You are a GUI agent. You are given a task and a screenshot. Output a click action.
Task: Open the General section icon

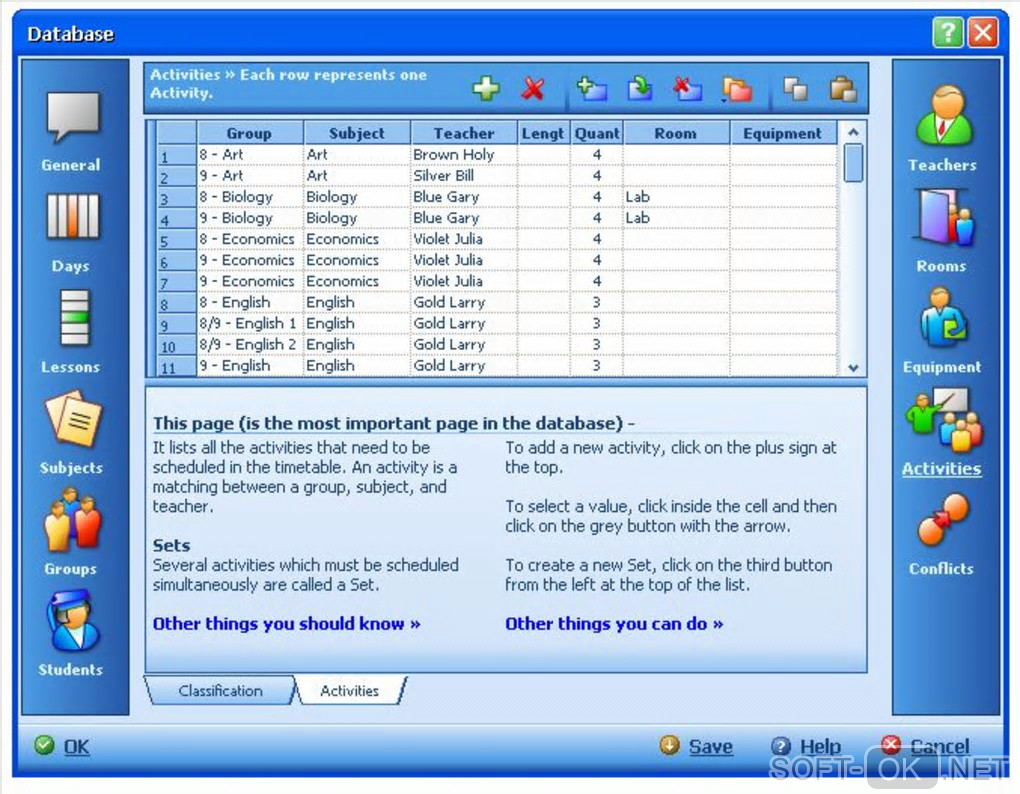(x=72, y=117)
